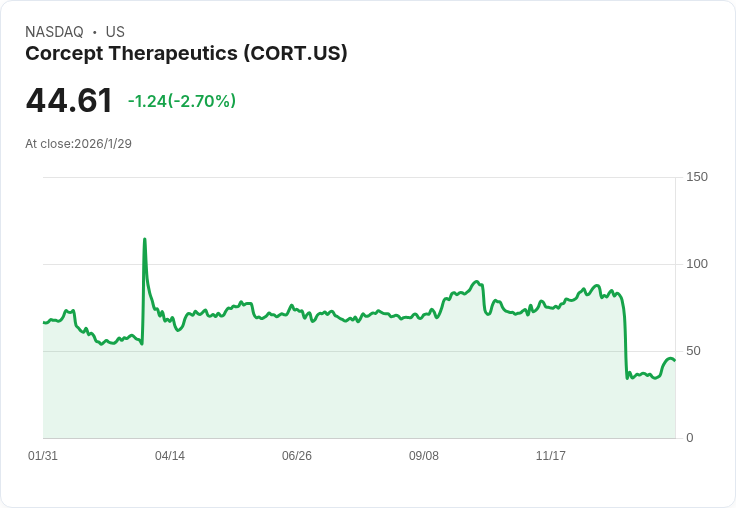
Task: Select the 44.61 price value
Action: (69, 100)
